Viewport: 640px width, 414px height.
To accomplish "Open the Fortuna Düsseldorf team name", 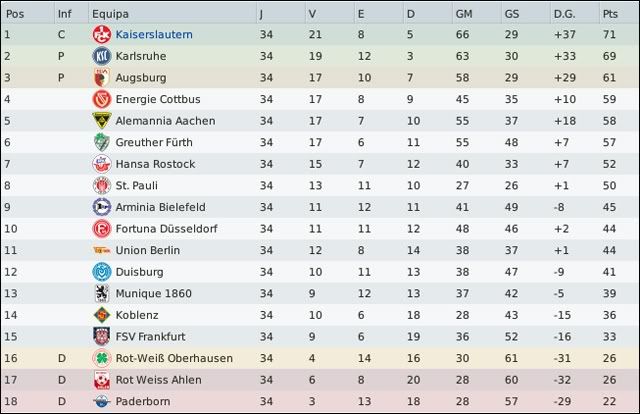I will tap(166, 229).
